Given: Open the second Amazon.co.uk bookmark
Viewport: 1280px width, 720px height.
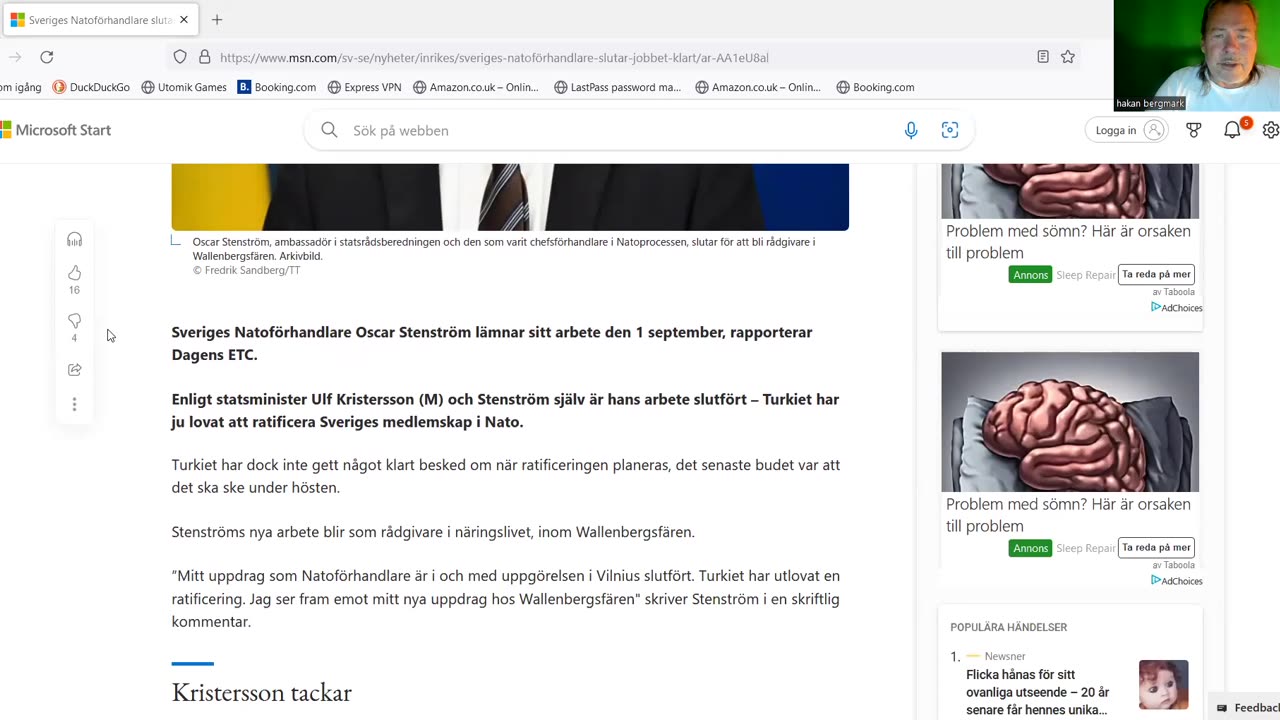Looking at the screenshot, I should coord(757,87).
